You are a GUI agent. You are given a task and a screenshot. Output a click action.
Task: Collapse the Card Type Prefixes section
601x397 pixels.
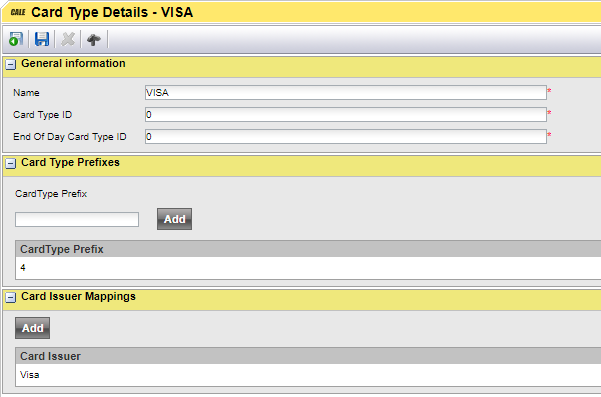click(x=11, y=164)
